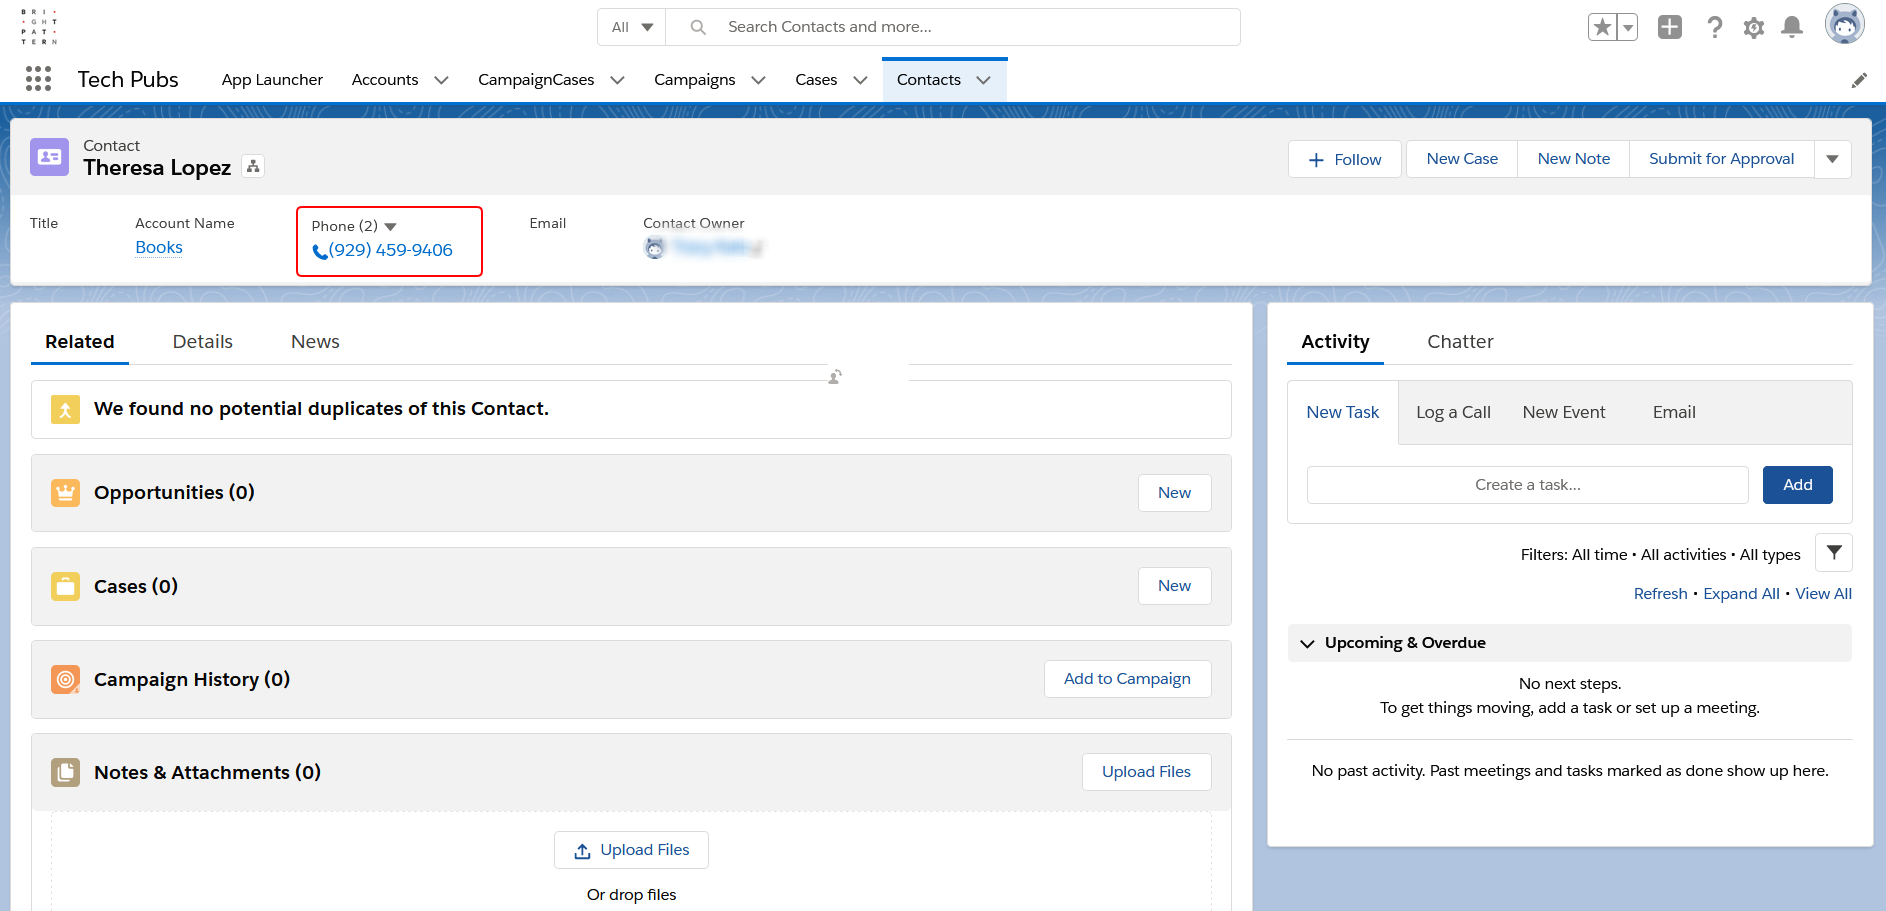1886x911 pixels.
Task: Switch to the News tab
Action: [x=315, y=342]
